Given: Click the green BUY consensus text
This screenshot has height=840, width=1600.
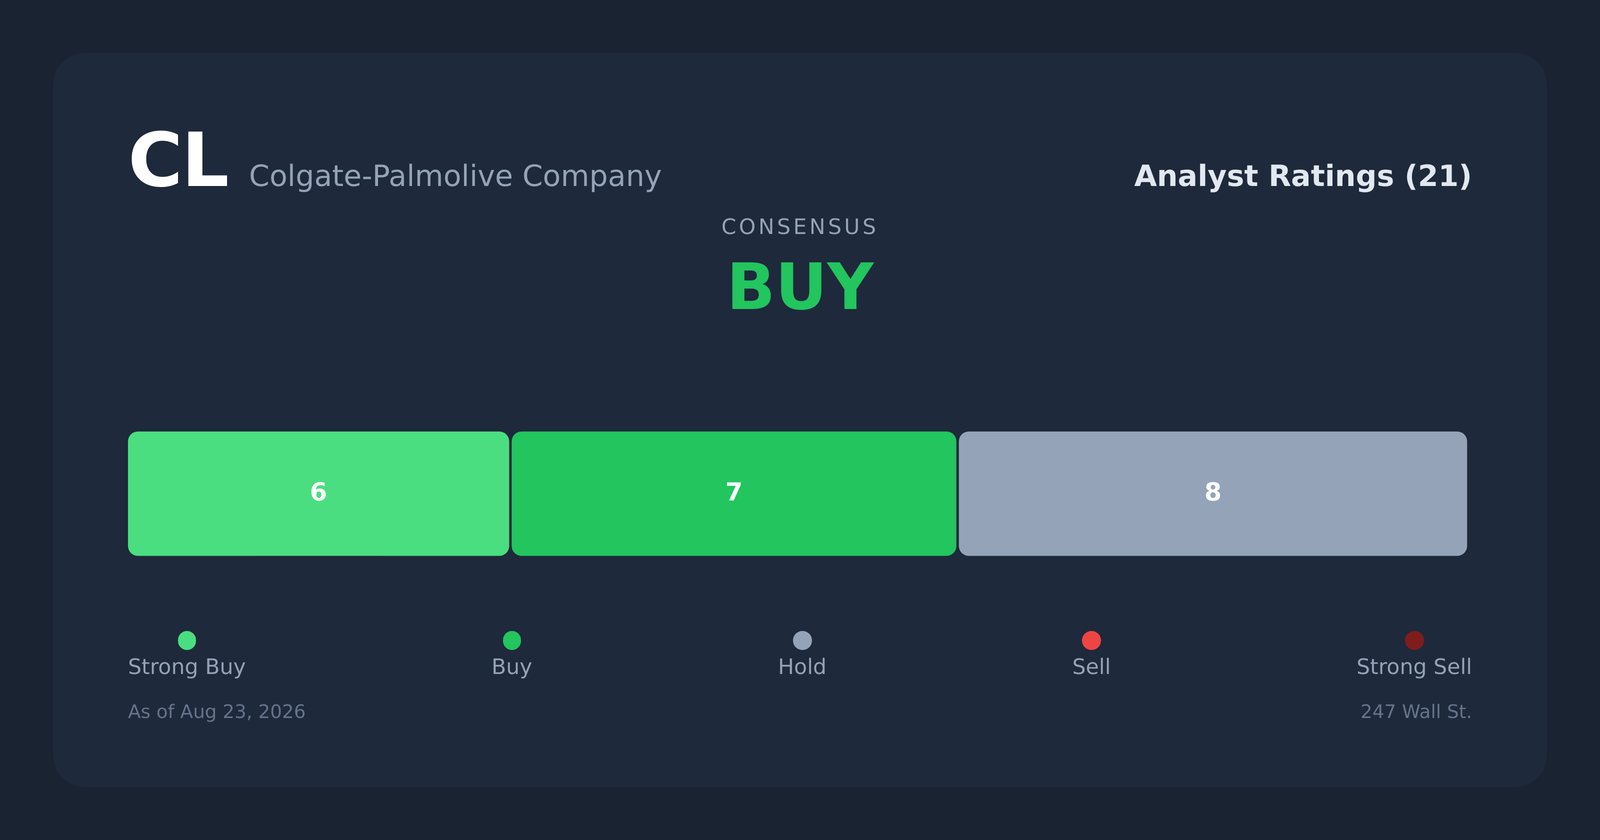Looking at the screenshot, I should 801,288.
